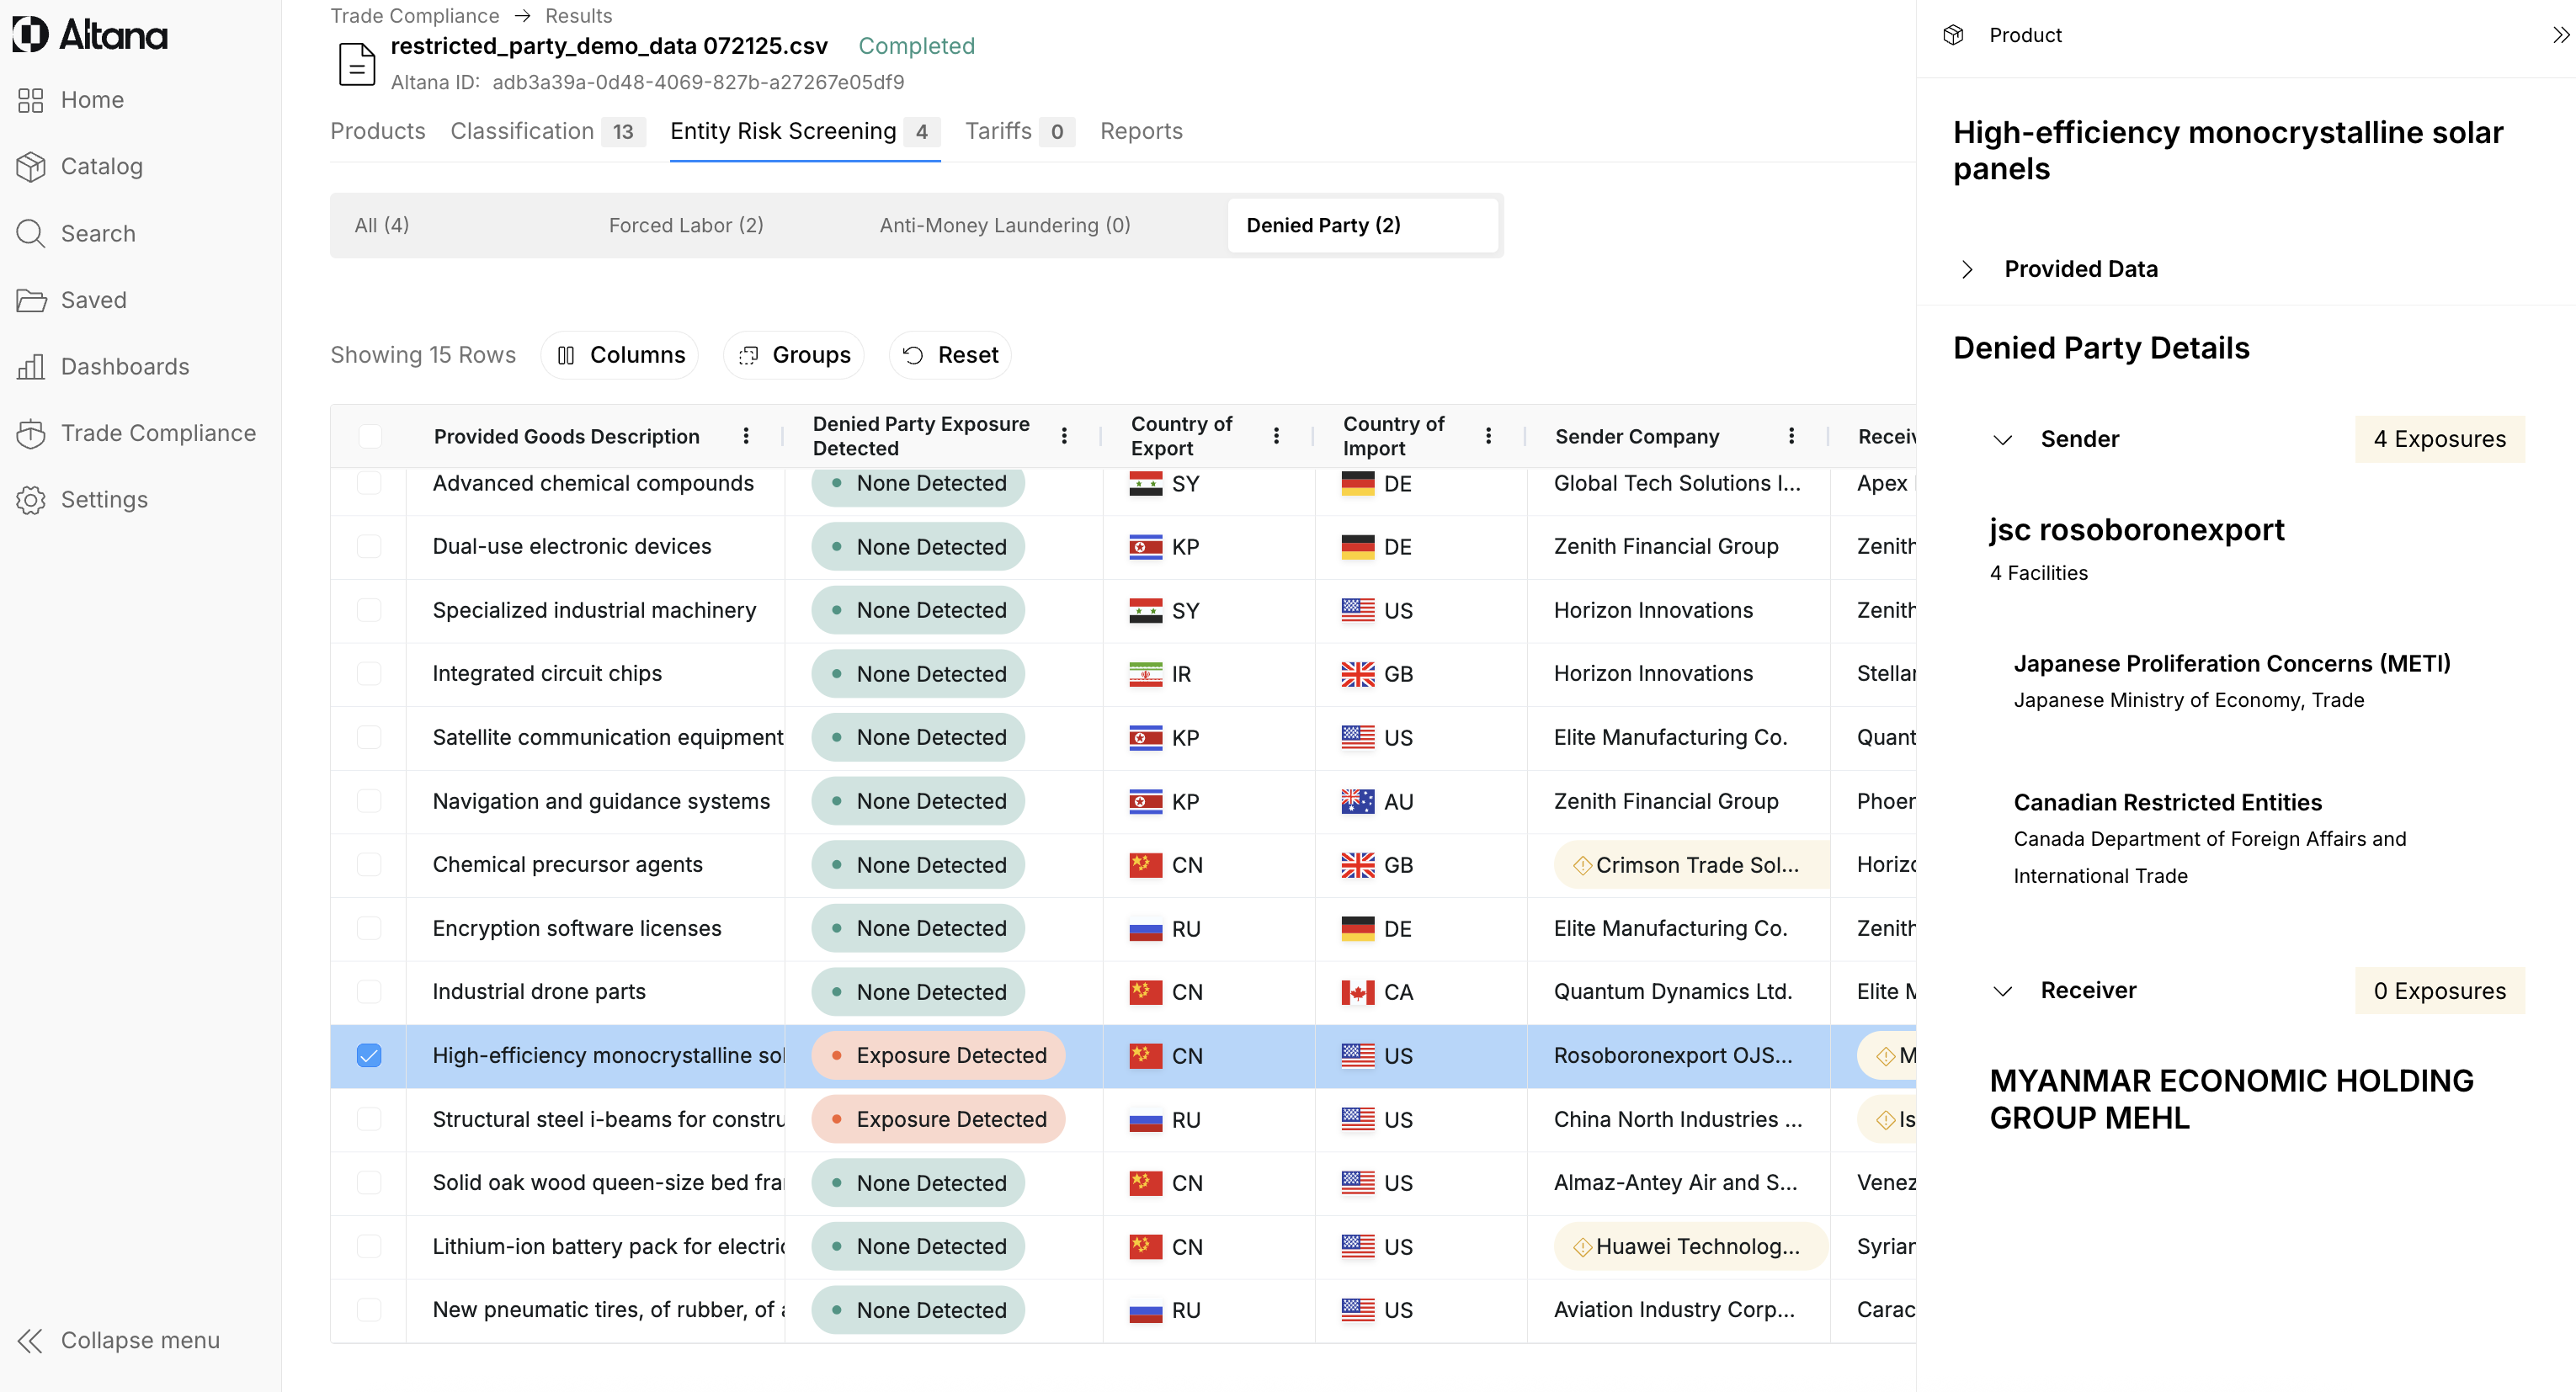Open Country of Export column menu dots

[1276, 436]
